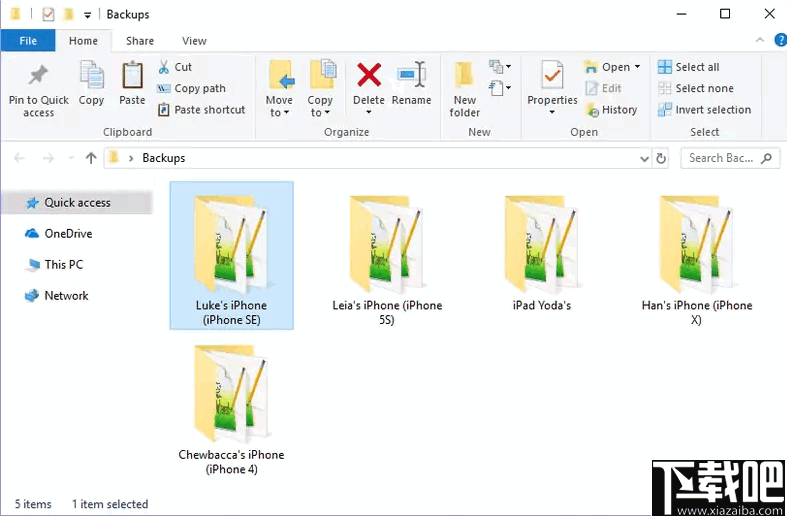
Task: Click Select none
Action: 696,88
